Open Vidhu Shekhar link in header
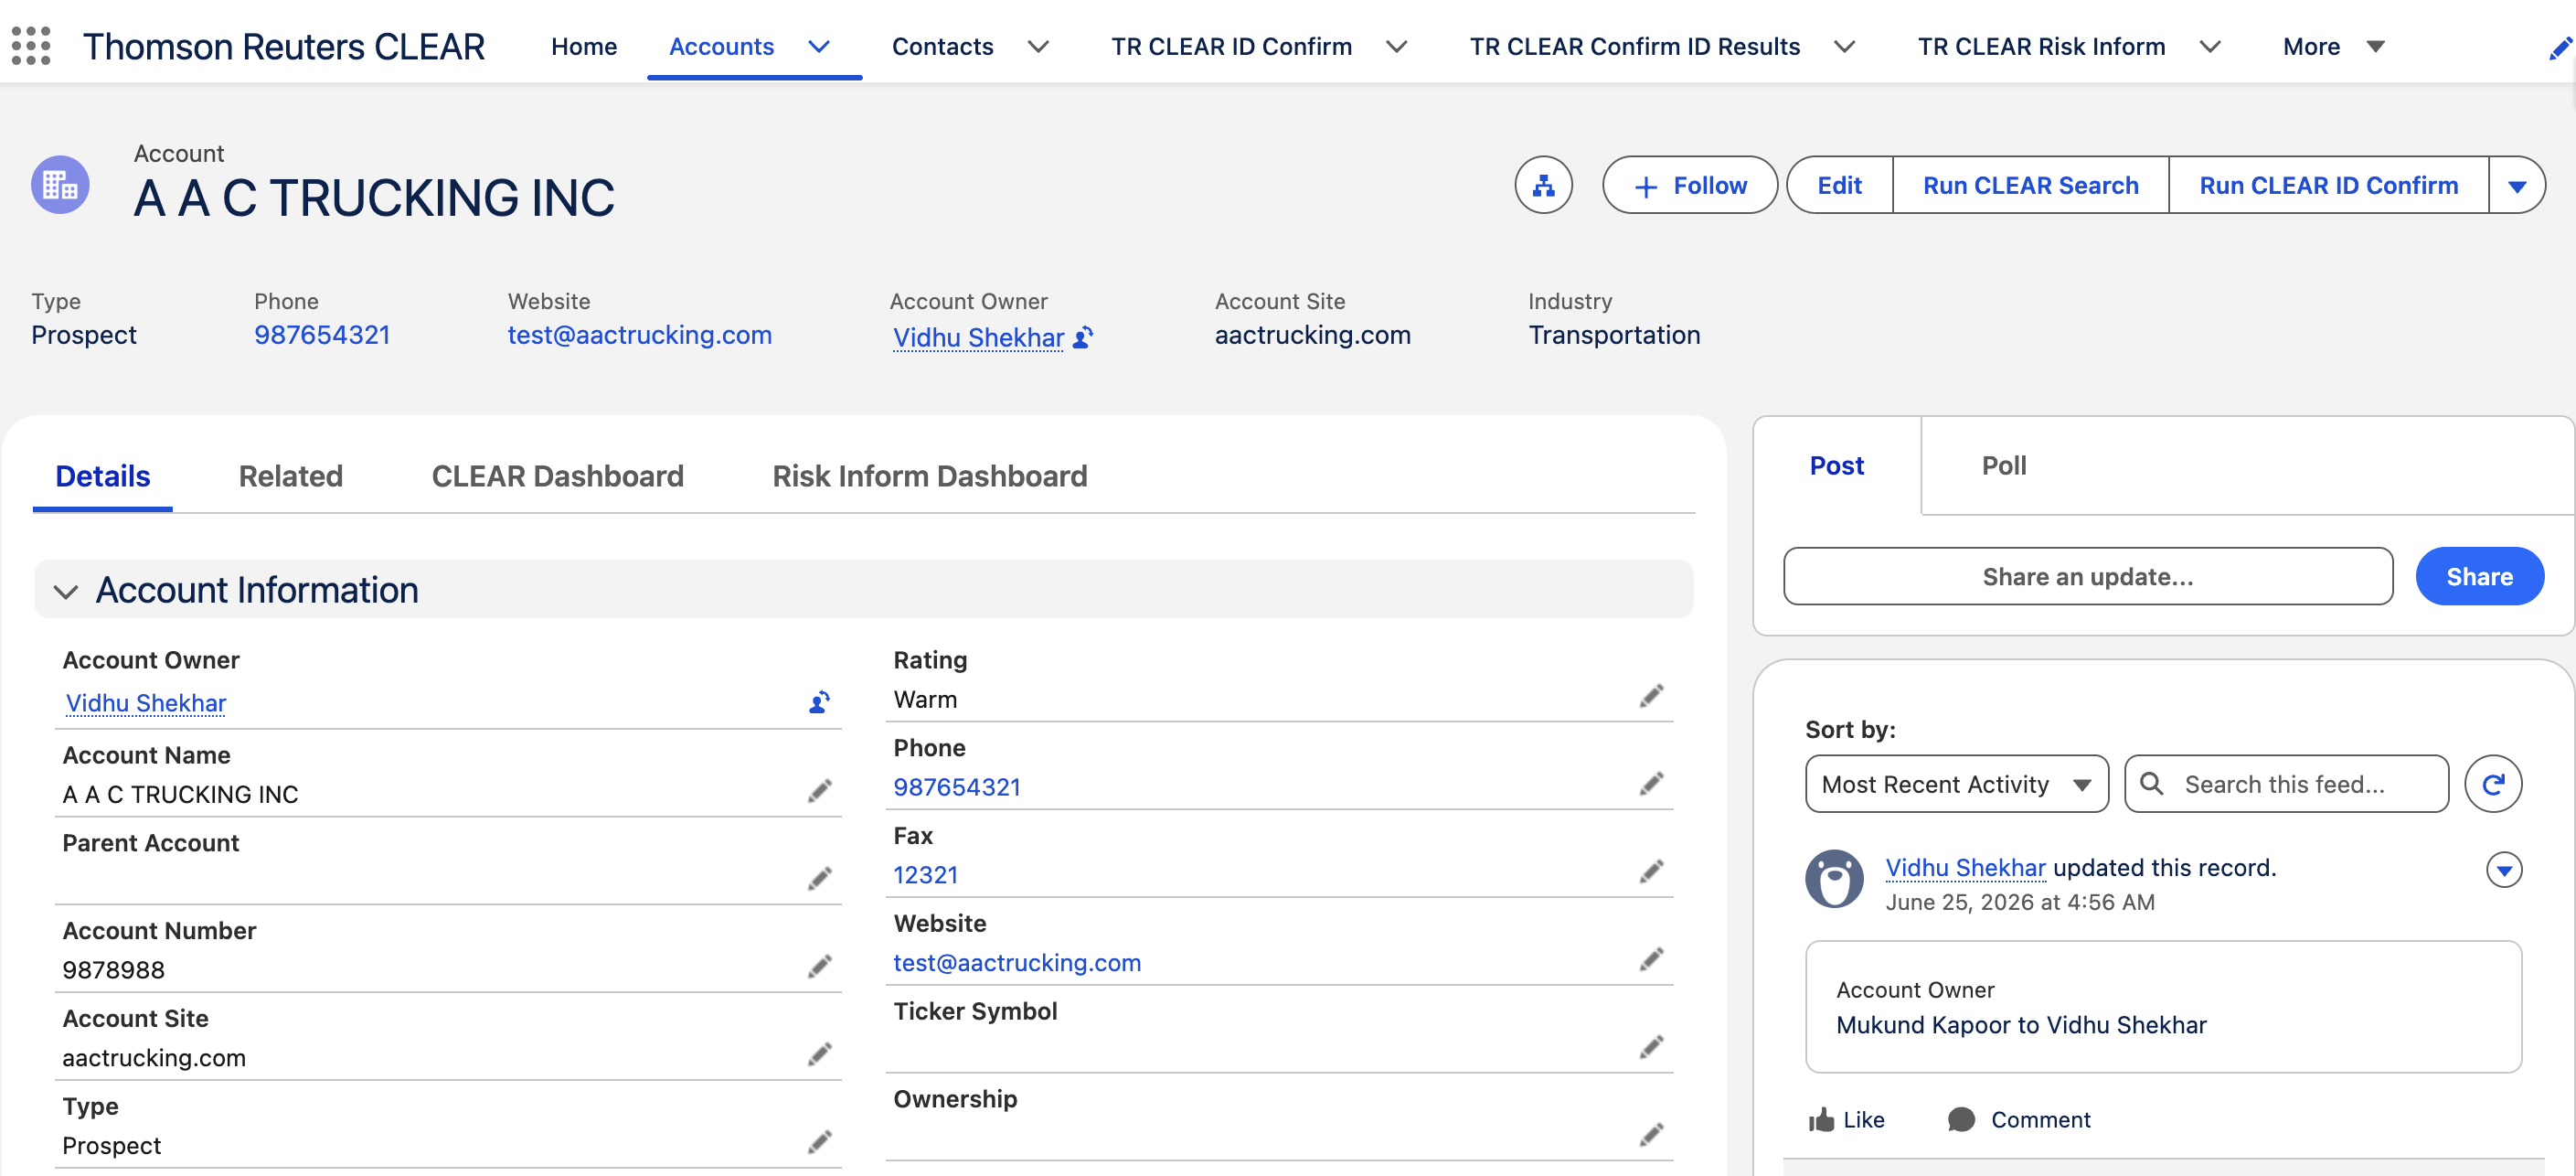Viewport: 2576px width, 1176px height. pyautogui.click(x=978, y=338)
